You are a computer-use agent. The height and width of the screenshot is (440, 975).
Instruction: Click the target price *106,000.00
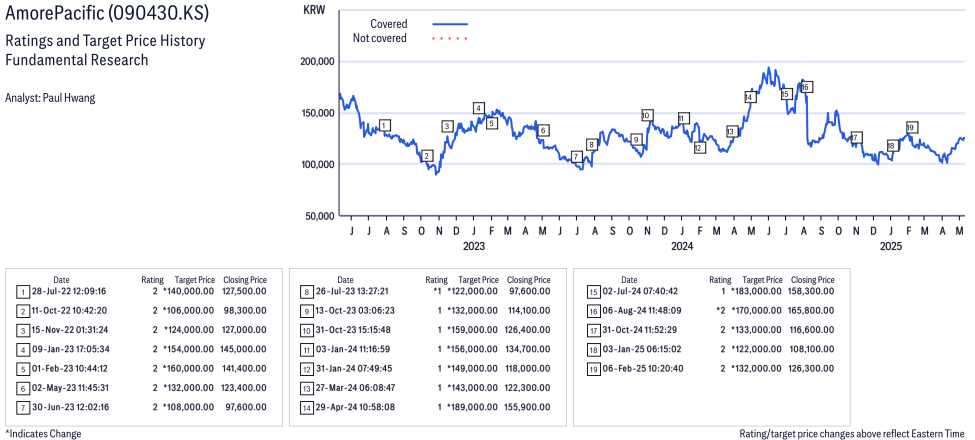pos(188,310)
